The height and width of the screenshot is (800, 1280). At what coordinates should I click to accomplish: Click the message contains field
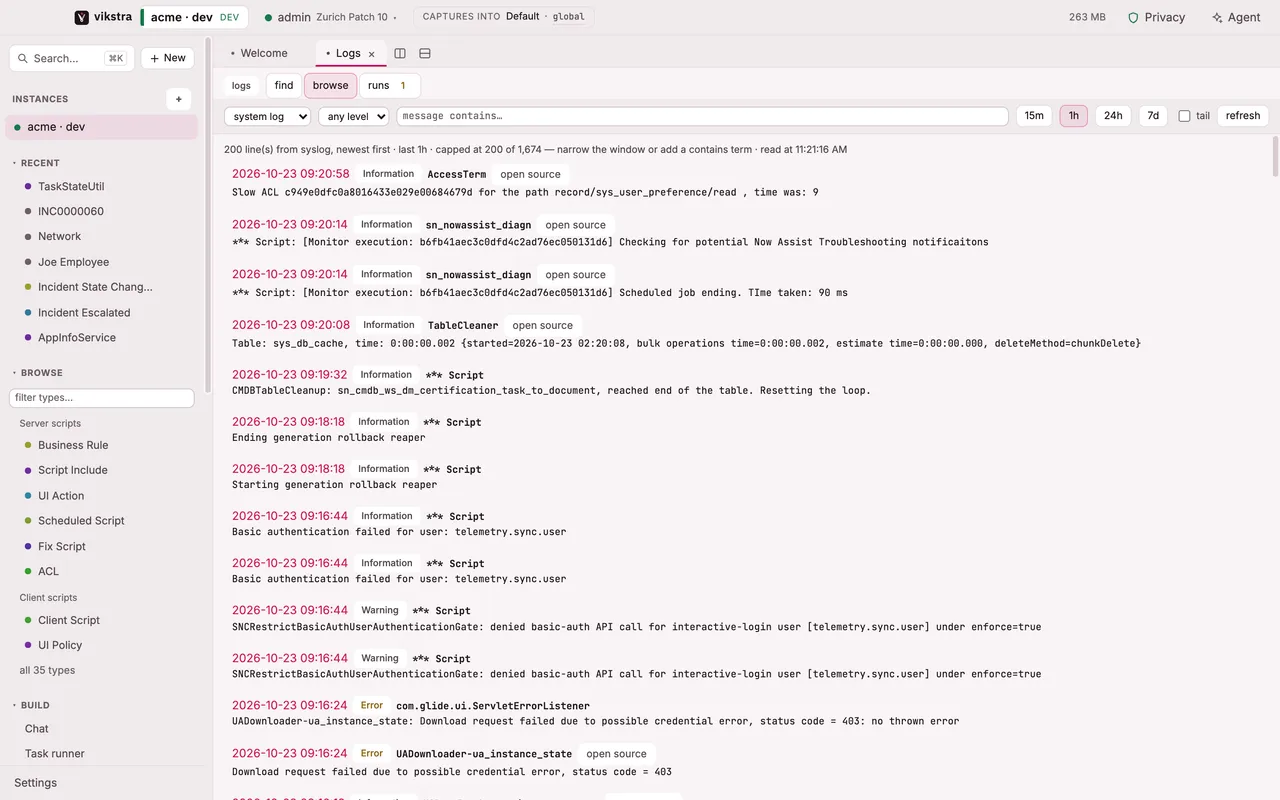pos(702,116)
